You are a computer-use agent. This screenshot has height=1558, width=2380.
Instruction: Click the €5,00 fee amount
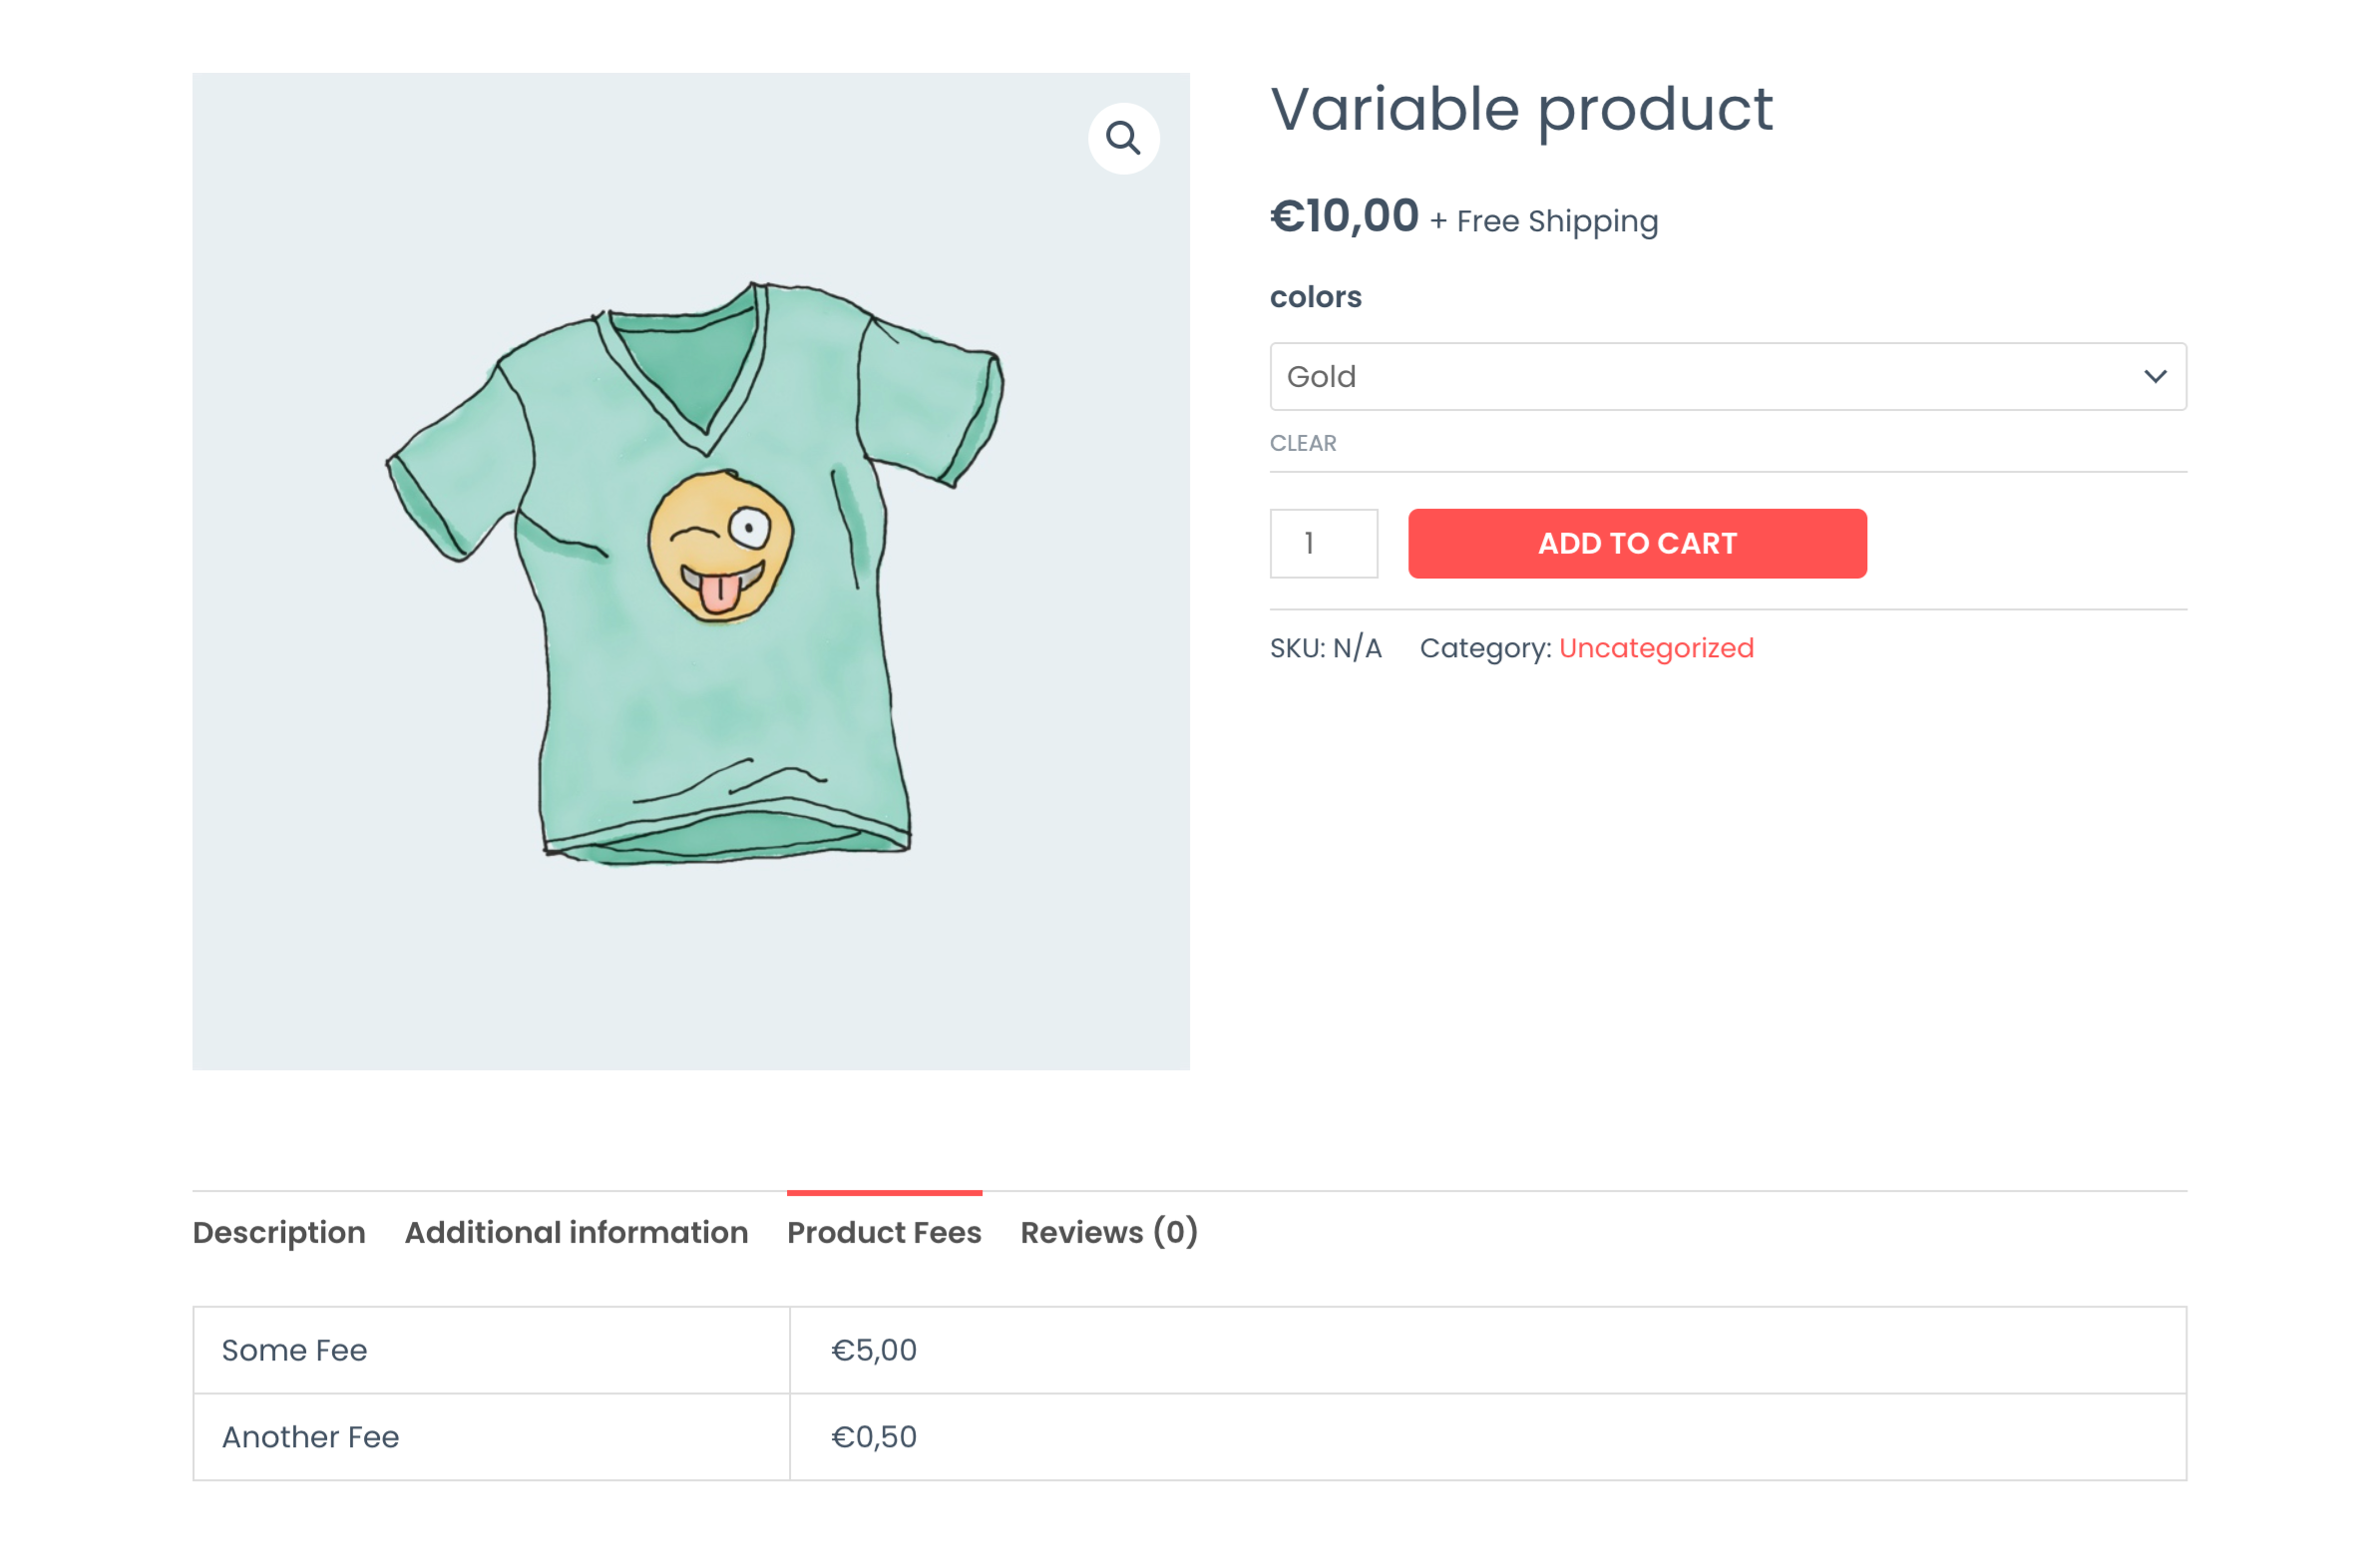874,1350
